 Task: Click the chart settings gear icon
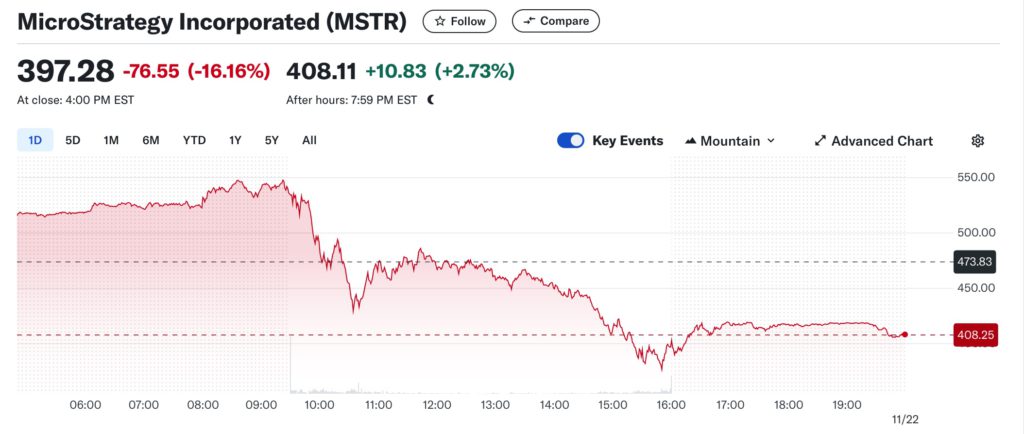(977, 141)
